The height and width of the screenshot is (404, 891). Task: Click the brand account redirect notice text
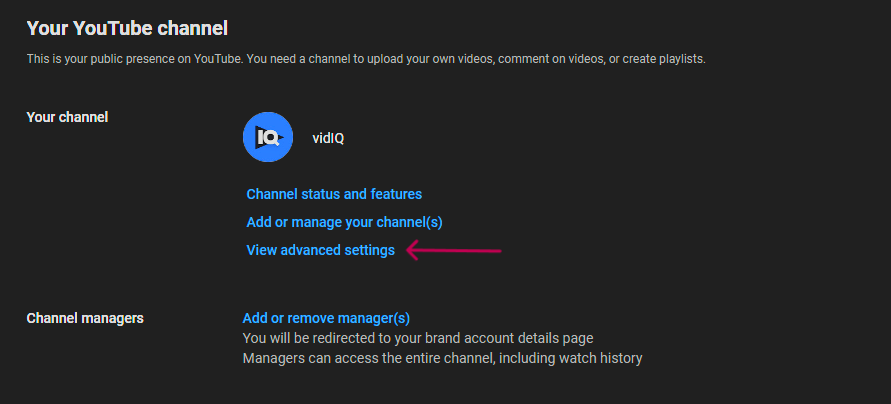tap(418, 338)
